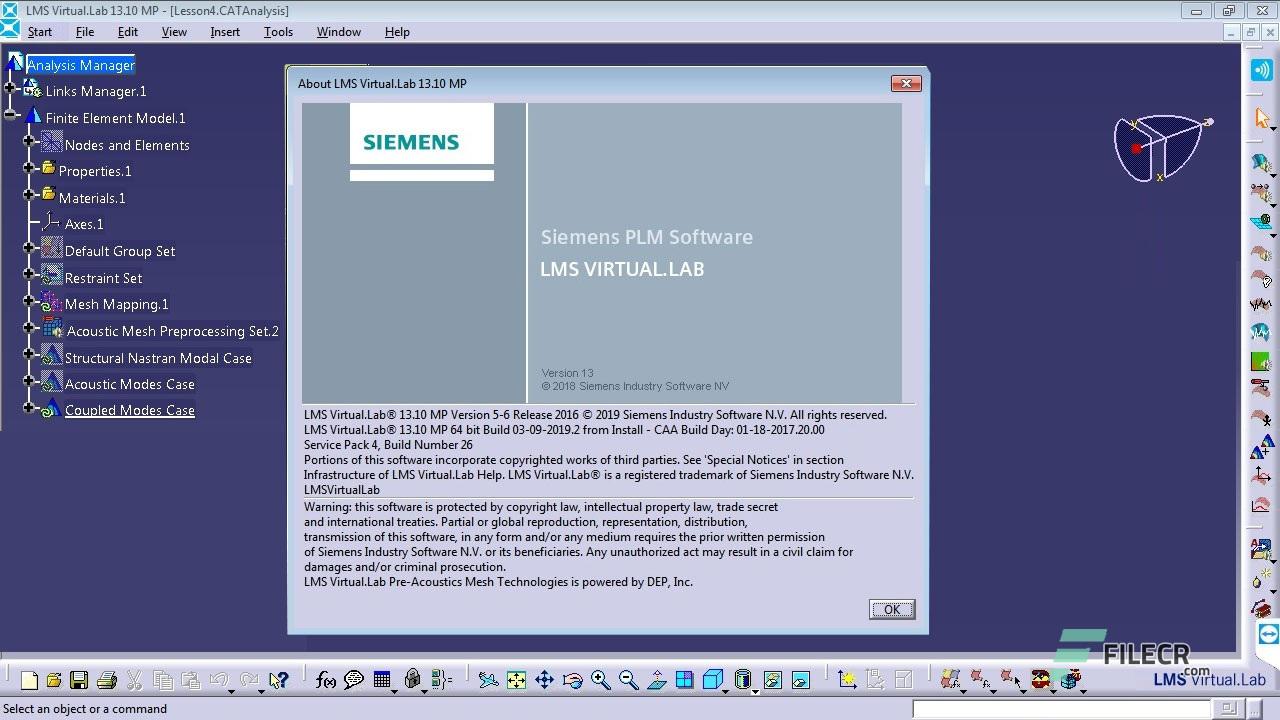This screenshot has height=720, width=1280.
Task: Click the orange Select arrow tool
Action: pyautogui.click(x=1262, y=119)
